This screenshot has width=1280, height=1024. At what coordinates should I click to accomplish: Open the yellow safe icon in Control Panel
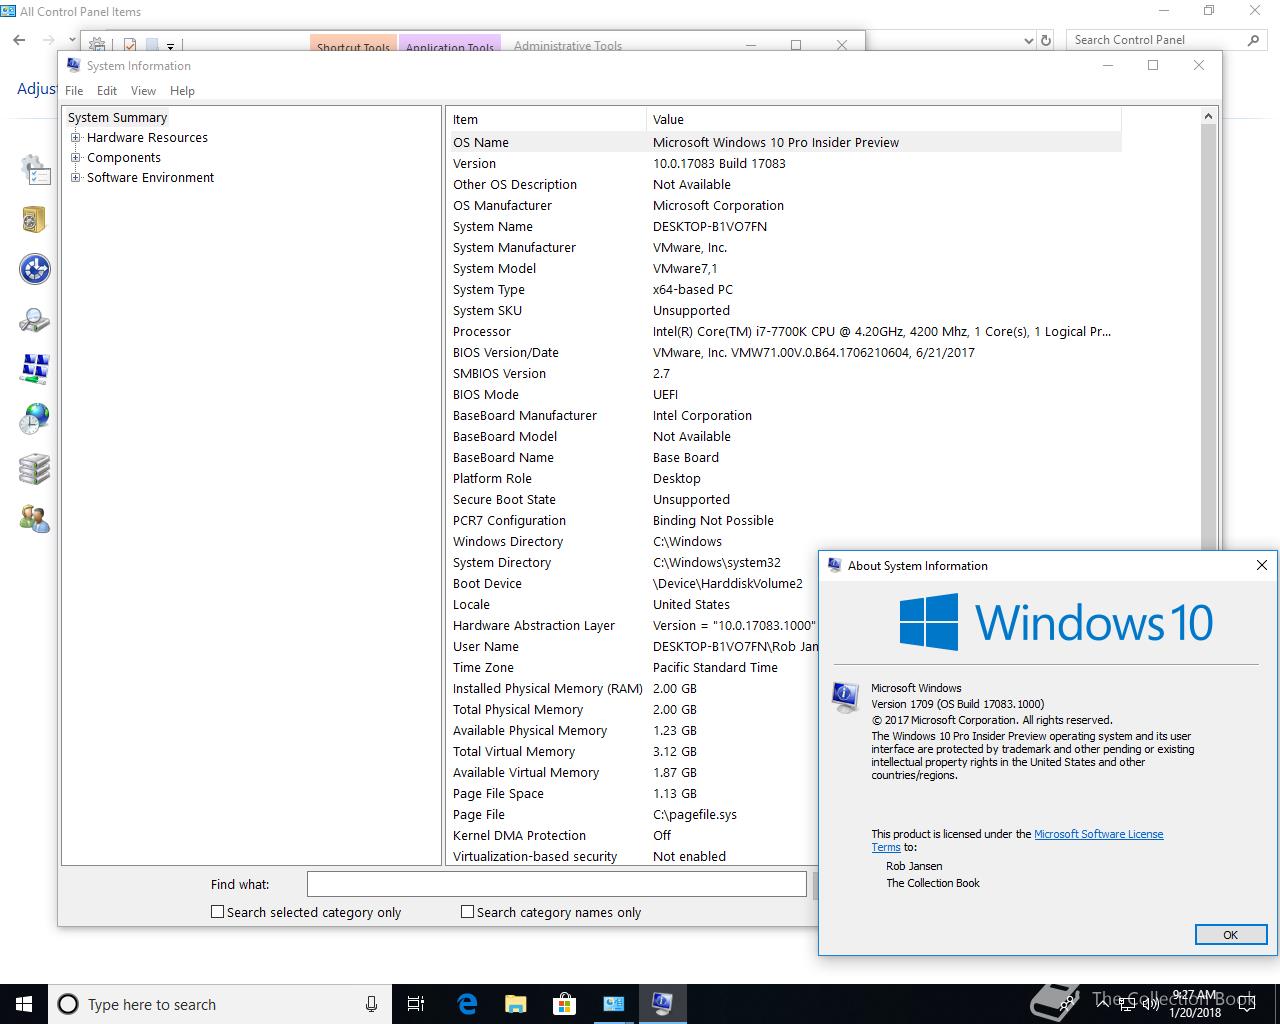(x=34, y=219)
